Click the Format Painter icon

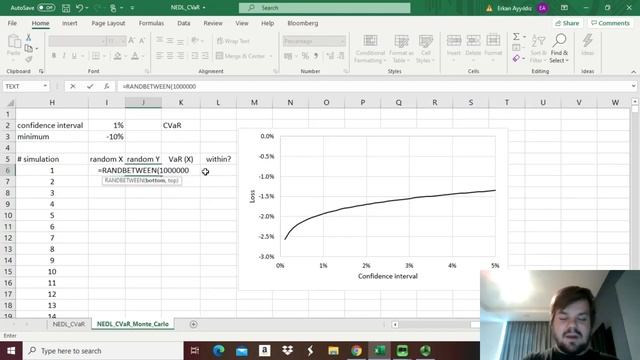[x=29, y=59]
